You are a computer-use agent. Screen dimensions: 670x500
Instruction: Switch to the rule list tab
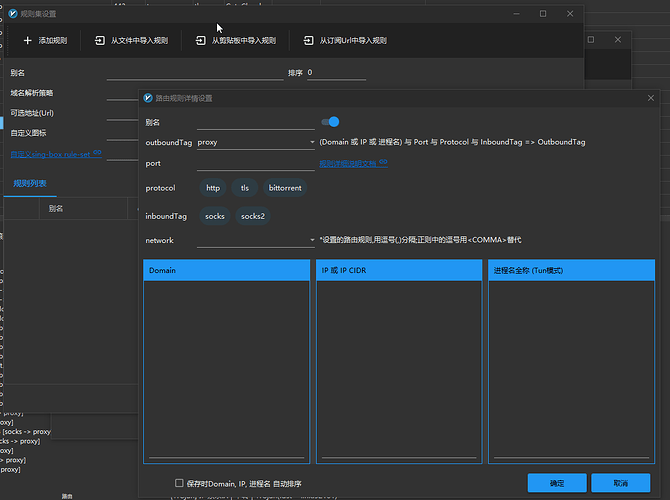click(x=30, y=184)
